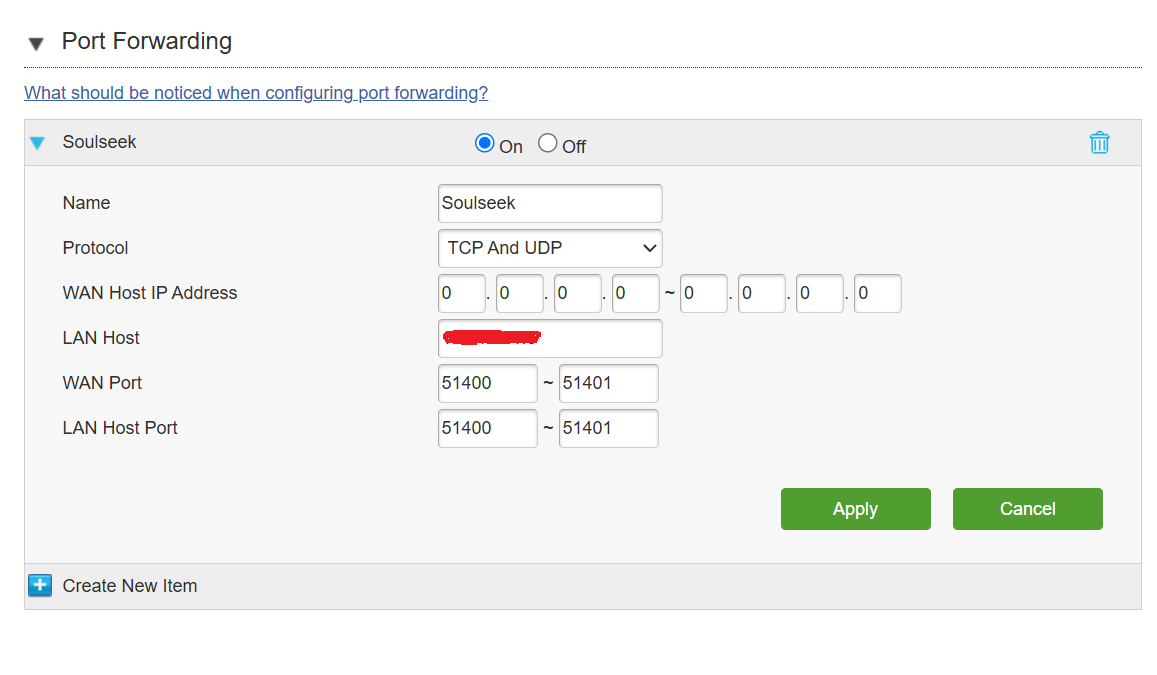This screenshot has width=1157, height=675.
Task: Cancel the port forwarding changes
Action: coord(1027,509)
